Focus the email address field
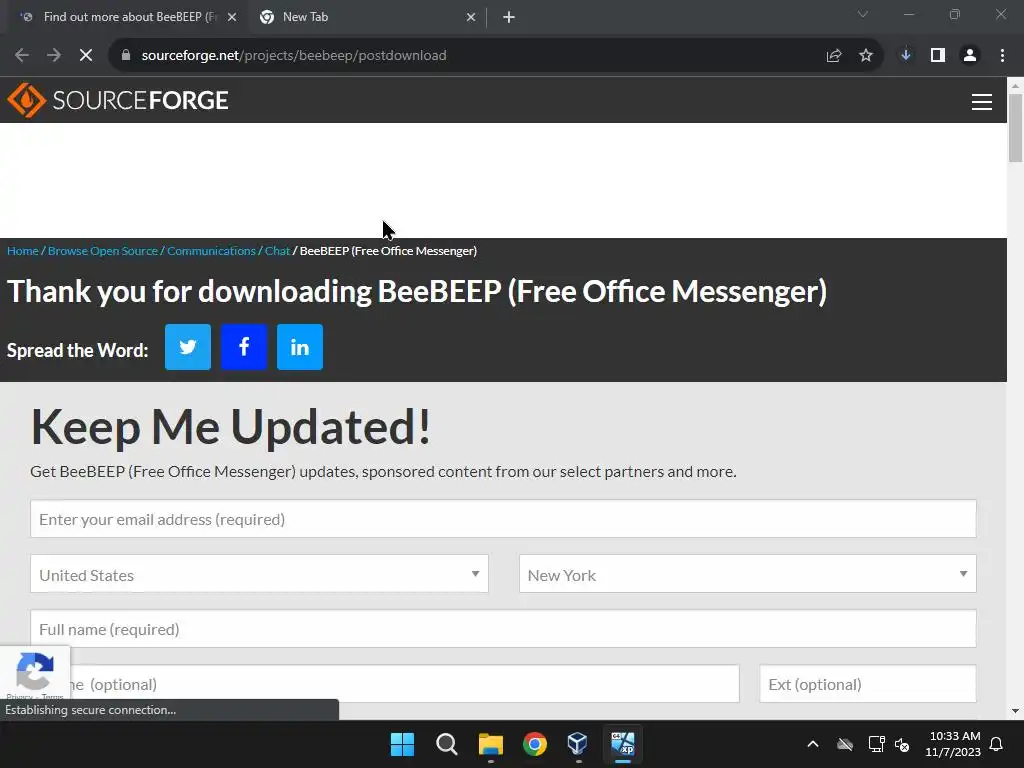 [x=503, y=519]
